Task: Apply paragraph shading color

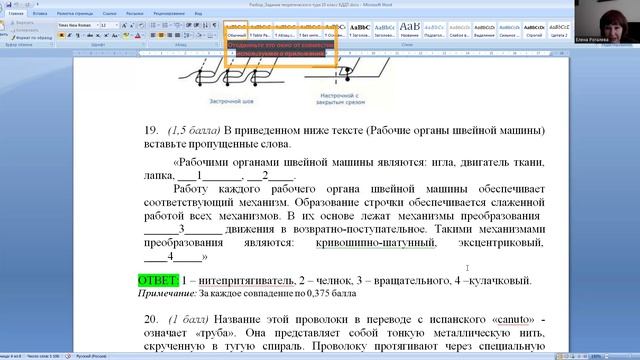Action: (x=199, y=36)
